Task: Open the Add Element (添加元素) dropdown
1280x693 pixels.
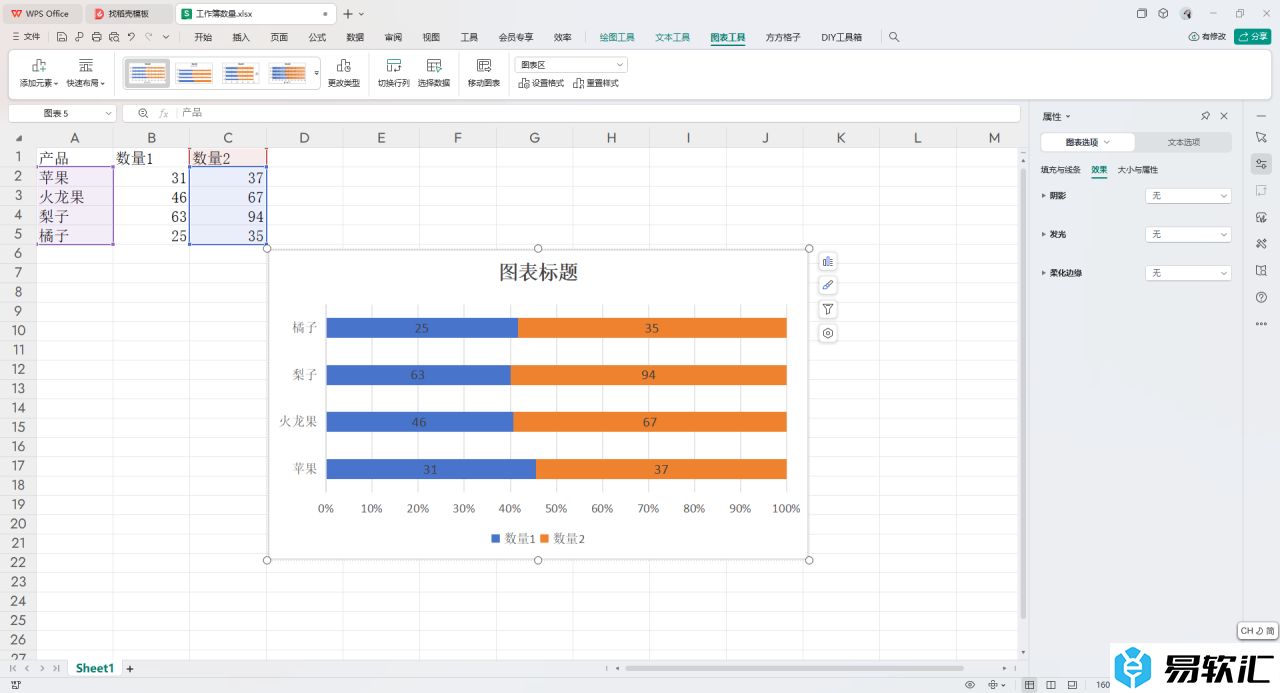Action: coord(39,72)
